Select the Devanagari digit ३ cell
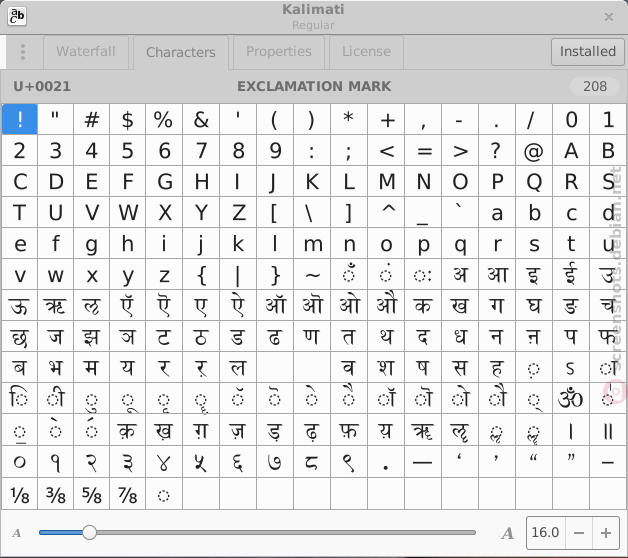 [128, 462]
